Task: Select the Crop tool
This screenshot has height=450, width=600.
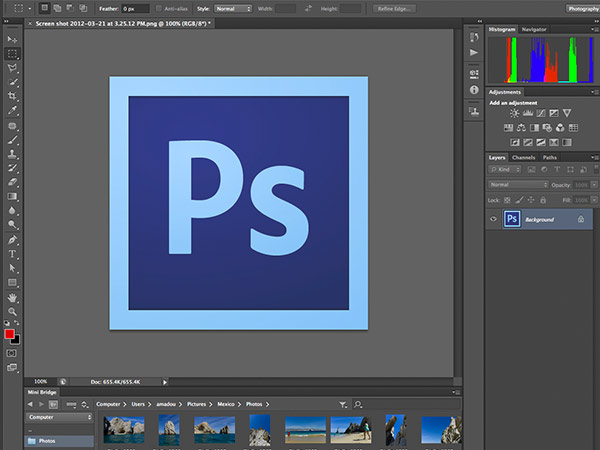Action: tap(12, 96)
